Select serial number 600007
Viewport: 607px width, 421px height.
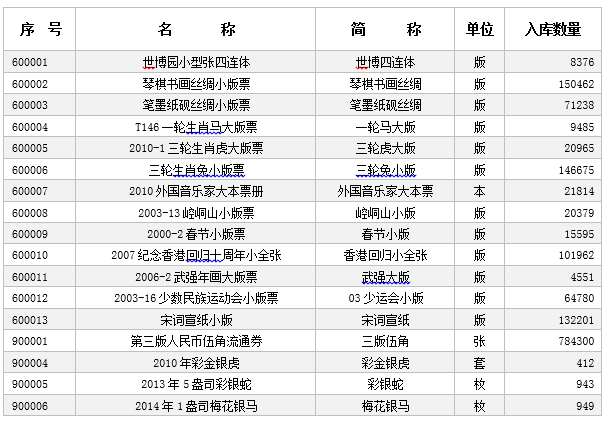click(x=30, y=191)
